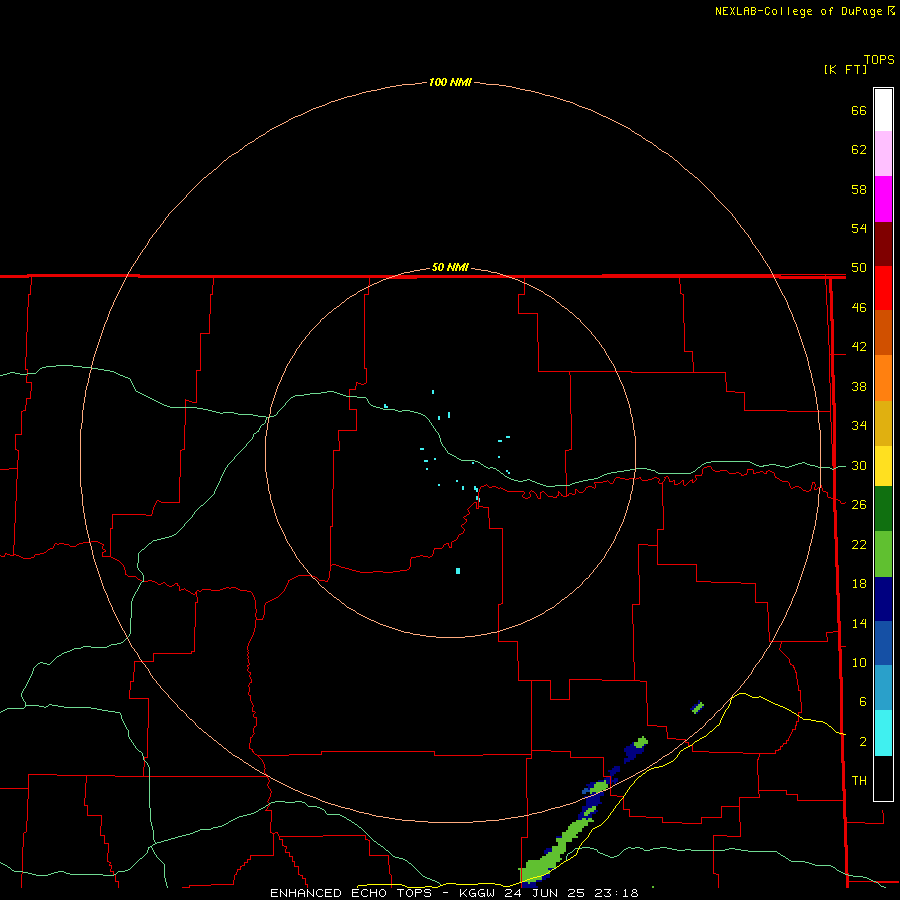This screenshot has height=900, width=900.
Task: Click the 34 legend value
Action: tap(859, 426)
